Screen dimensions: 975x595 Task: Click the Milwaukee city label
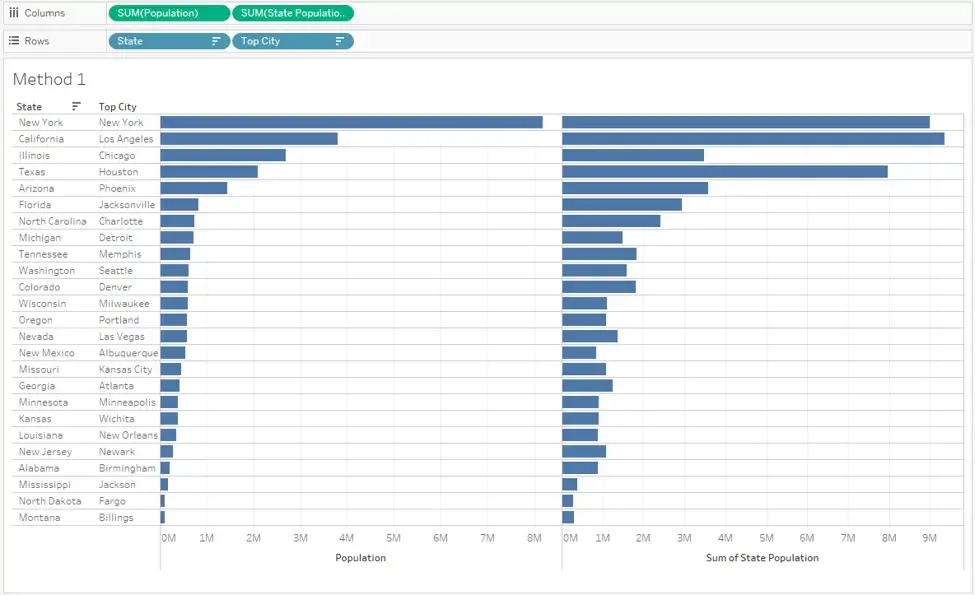point(124,303)
